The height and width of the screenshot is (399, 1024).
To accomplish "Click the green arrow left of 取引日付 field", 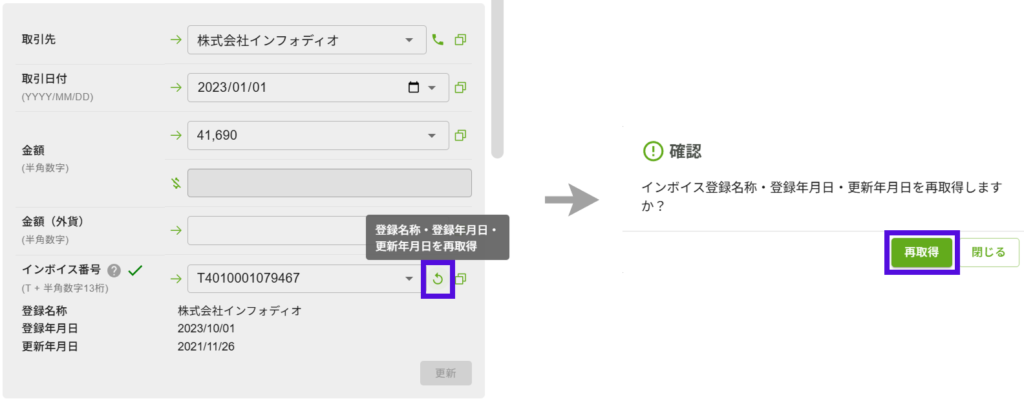I will tap(175, 88).
